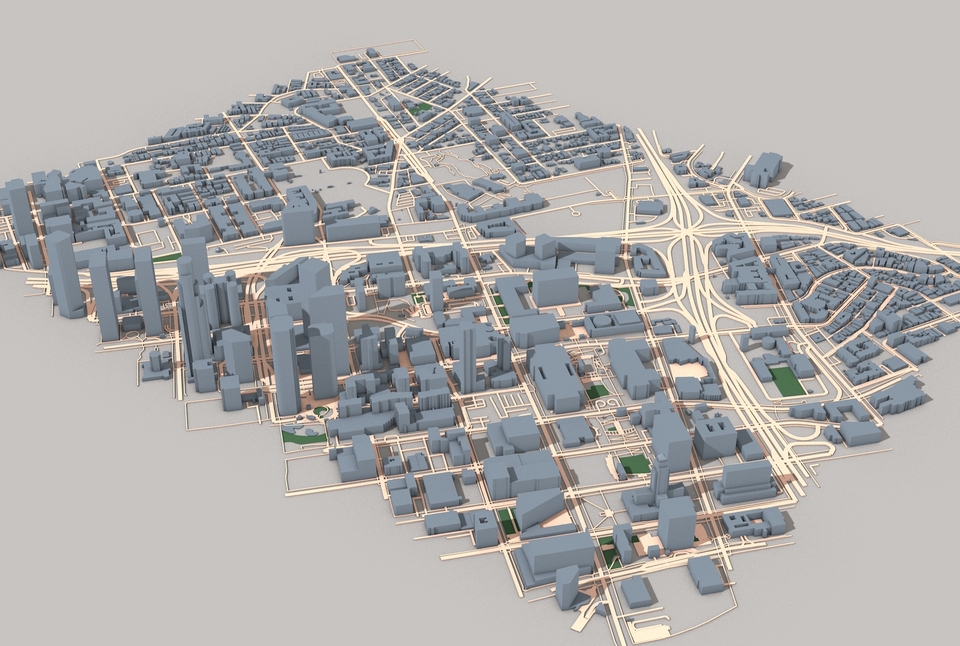Select the circular roundabout near bottom center

607,513
